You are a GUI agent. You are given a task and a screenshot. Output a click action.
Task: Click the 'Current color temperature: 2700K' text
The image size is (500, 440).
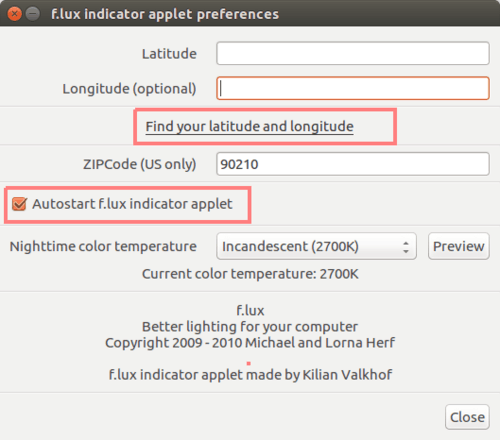click(x=250, y=274)
